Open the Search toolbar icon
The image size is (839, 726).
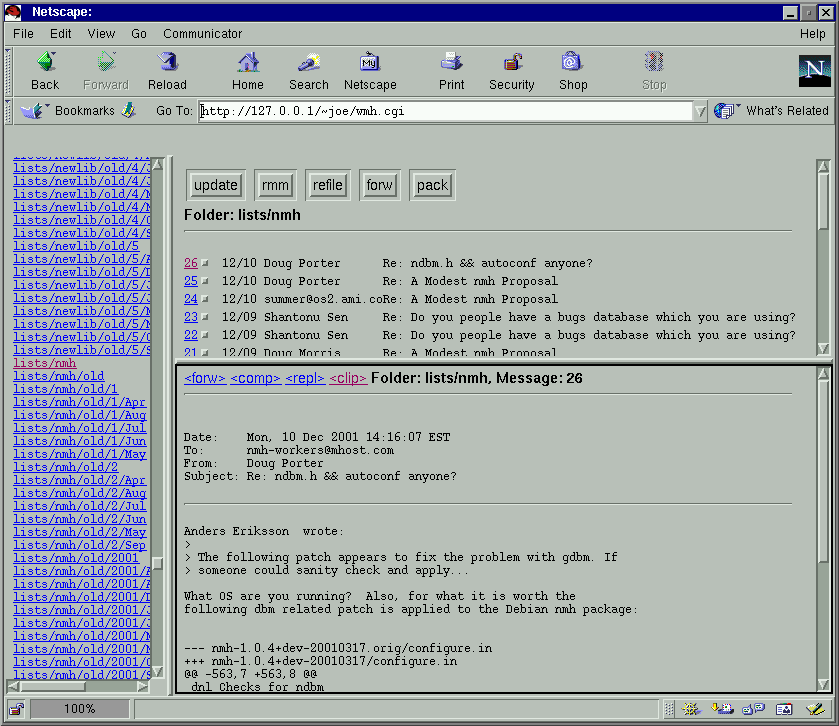(308, 62)
